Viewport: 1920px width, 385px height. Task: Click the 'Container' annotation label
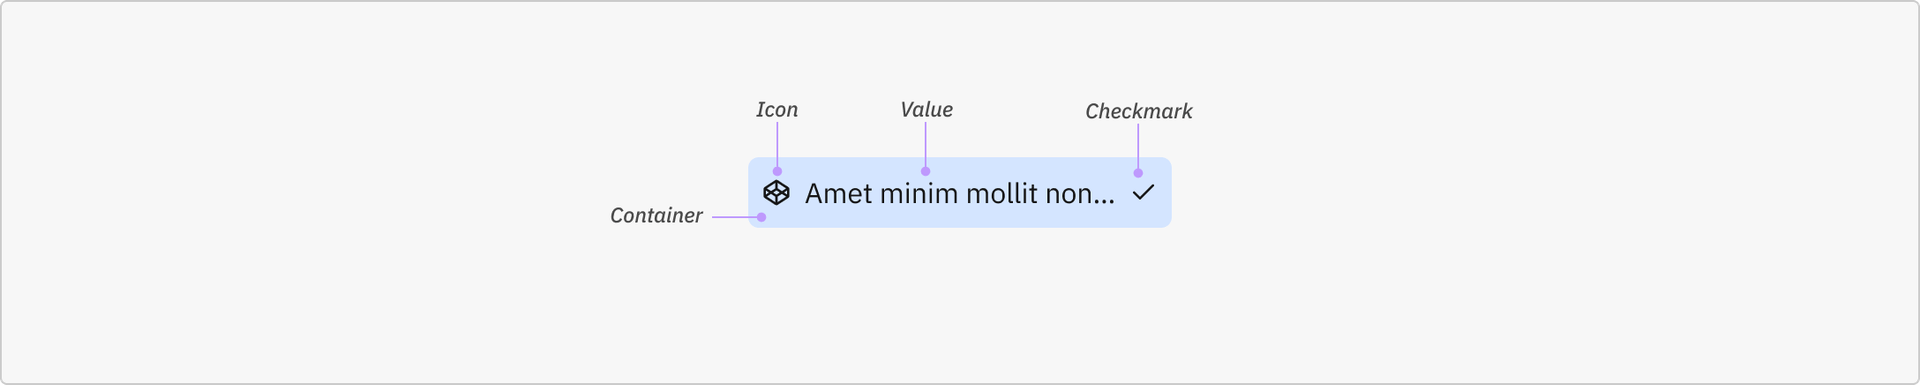point(656,216)
